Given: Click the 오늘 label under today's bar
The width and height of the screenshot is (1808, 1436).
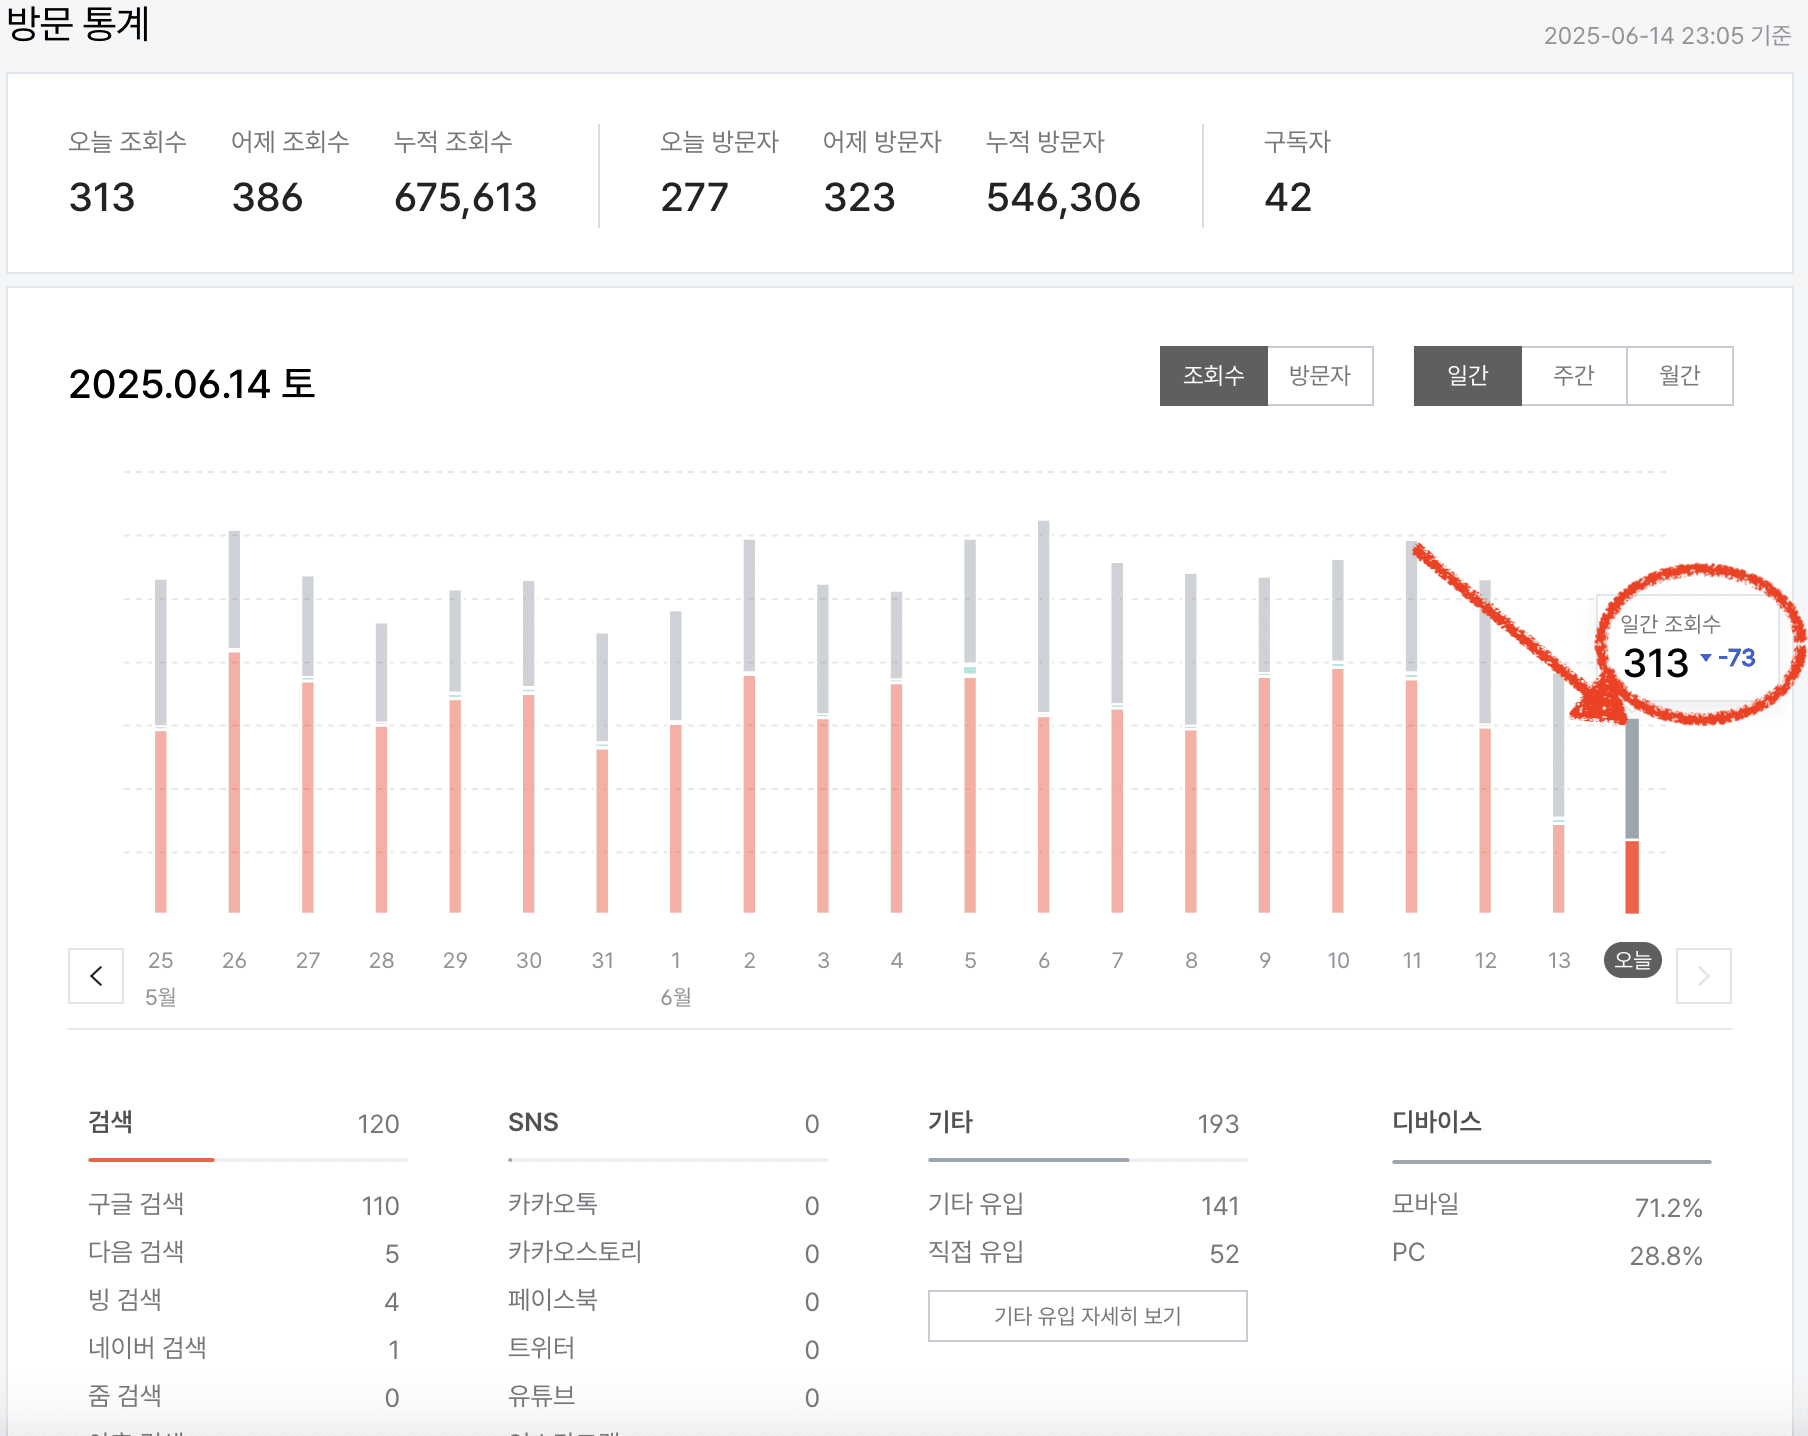Looking at the screenshot, I should click(1631, 961).
